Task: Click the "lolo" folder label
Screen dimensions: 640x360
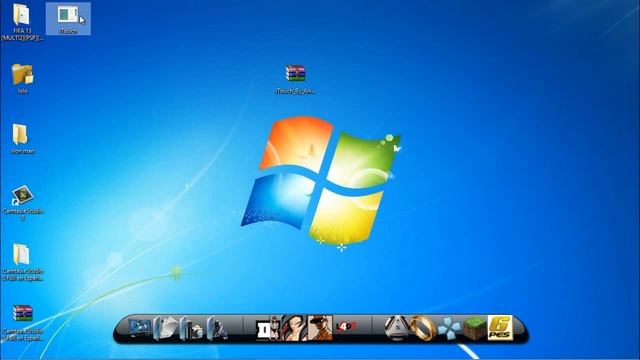Action: [22, 91]
